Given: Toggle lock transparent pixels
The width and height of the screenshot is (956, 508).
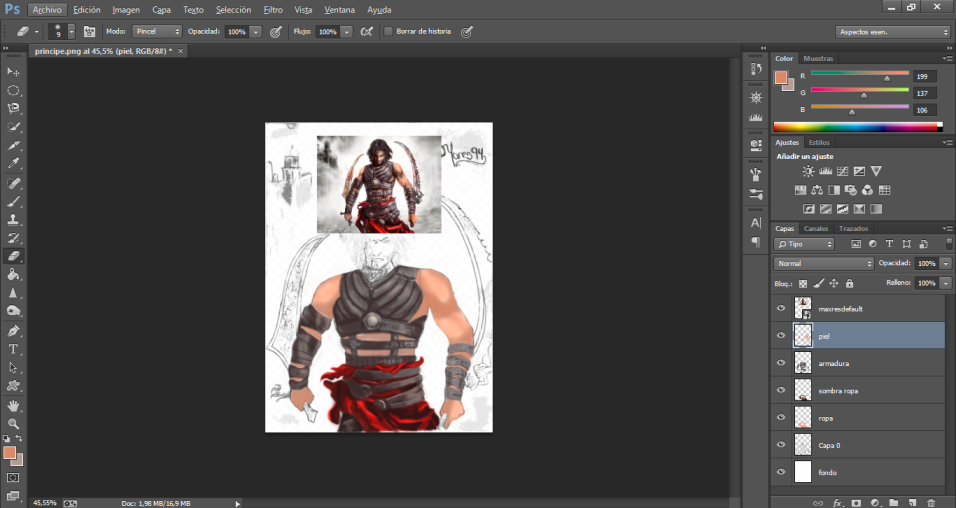Looking at the screenshot, I should 803,284.
